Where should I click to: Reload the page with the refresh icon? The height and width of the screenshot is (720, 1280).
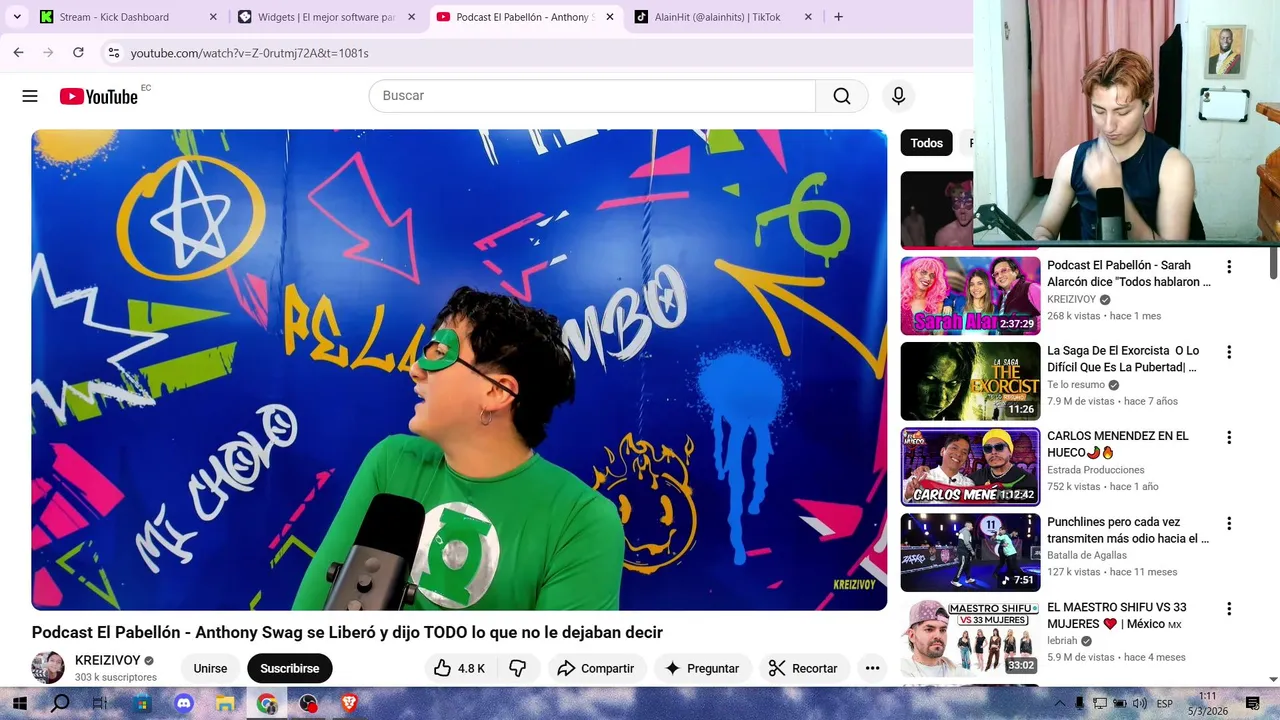[x=78, y=52]
